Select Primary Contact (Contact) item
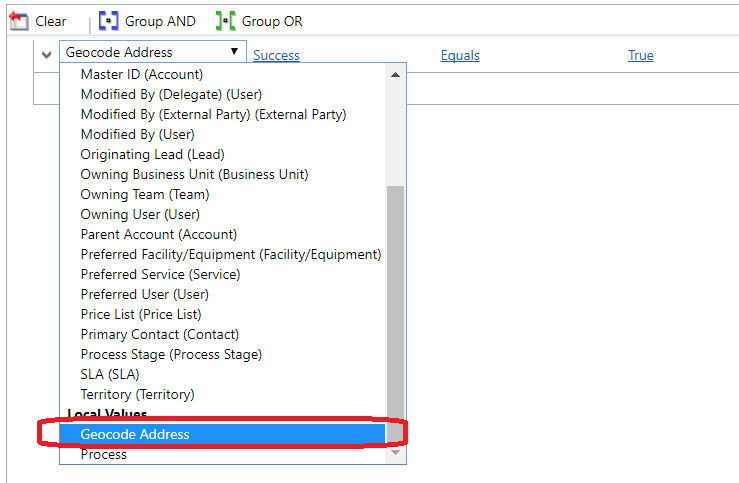 click(x=160, y=334)
